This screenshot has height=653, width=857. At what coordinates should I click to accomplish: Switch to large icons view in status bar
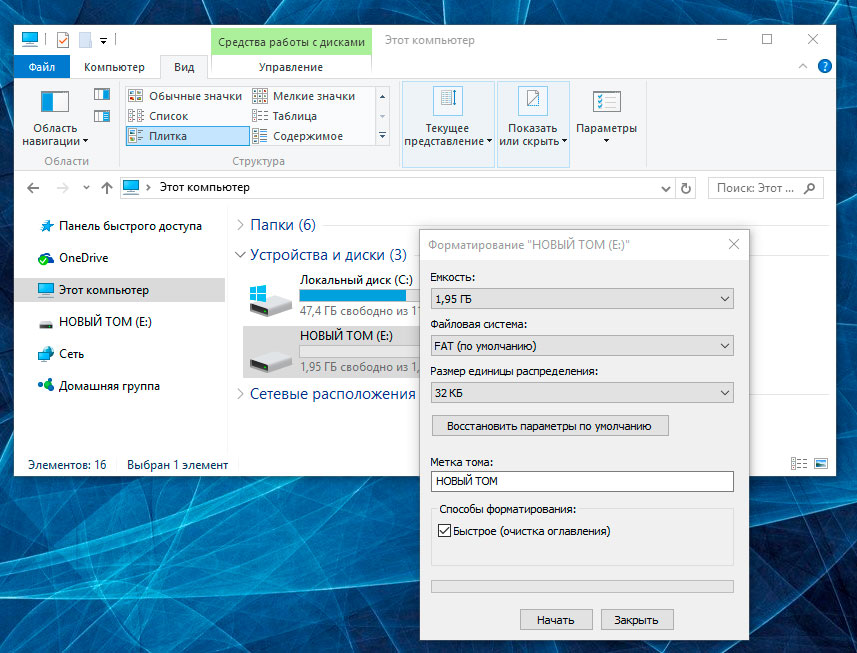(x=821, y=464)
